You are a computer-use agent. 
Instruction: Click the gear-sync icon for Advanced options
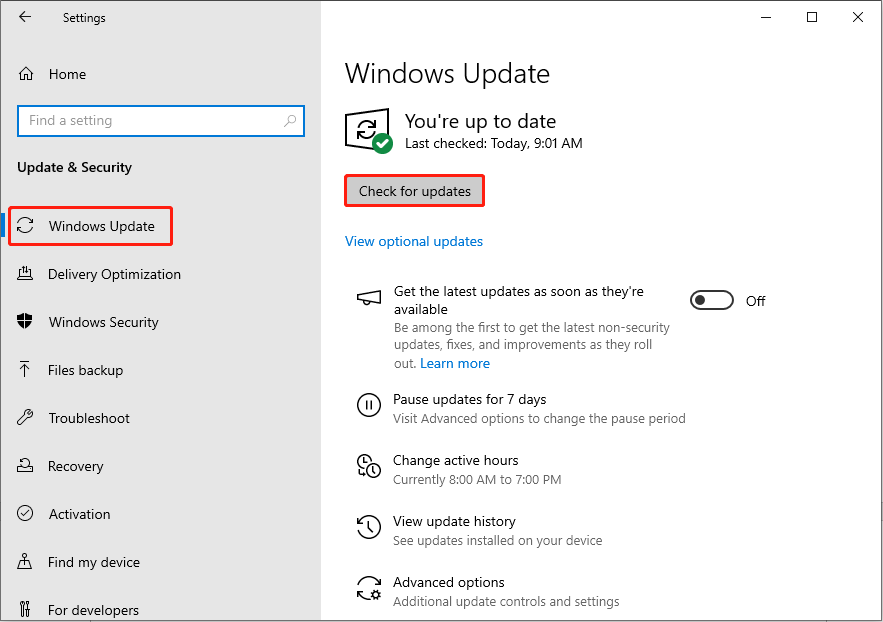369,588
